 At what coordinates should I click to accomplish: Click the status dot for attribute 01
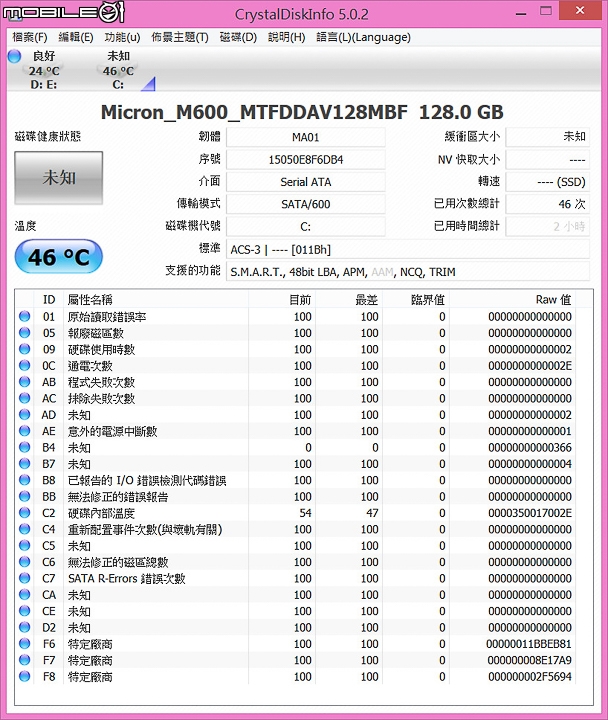(25, 316)
